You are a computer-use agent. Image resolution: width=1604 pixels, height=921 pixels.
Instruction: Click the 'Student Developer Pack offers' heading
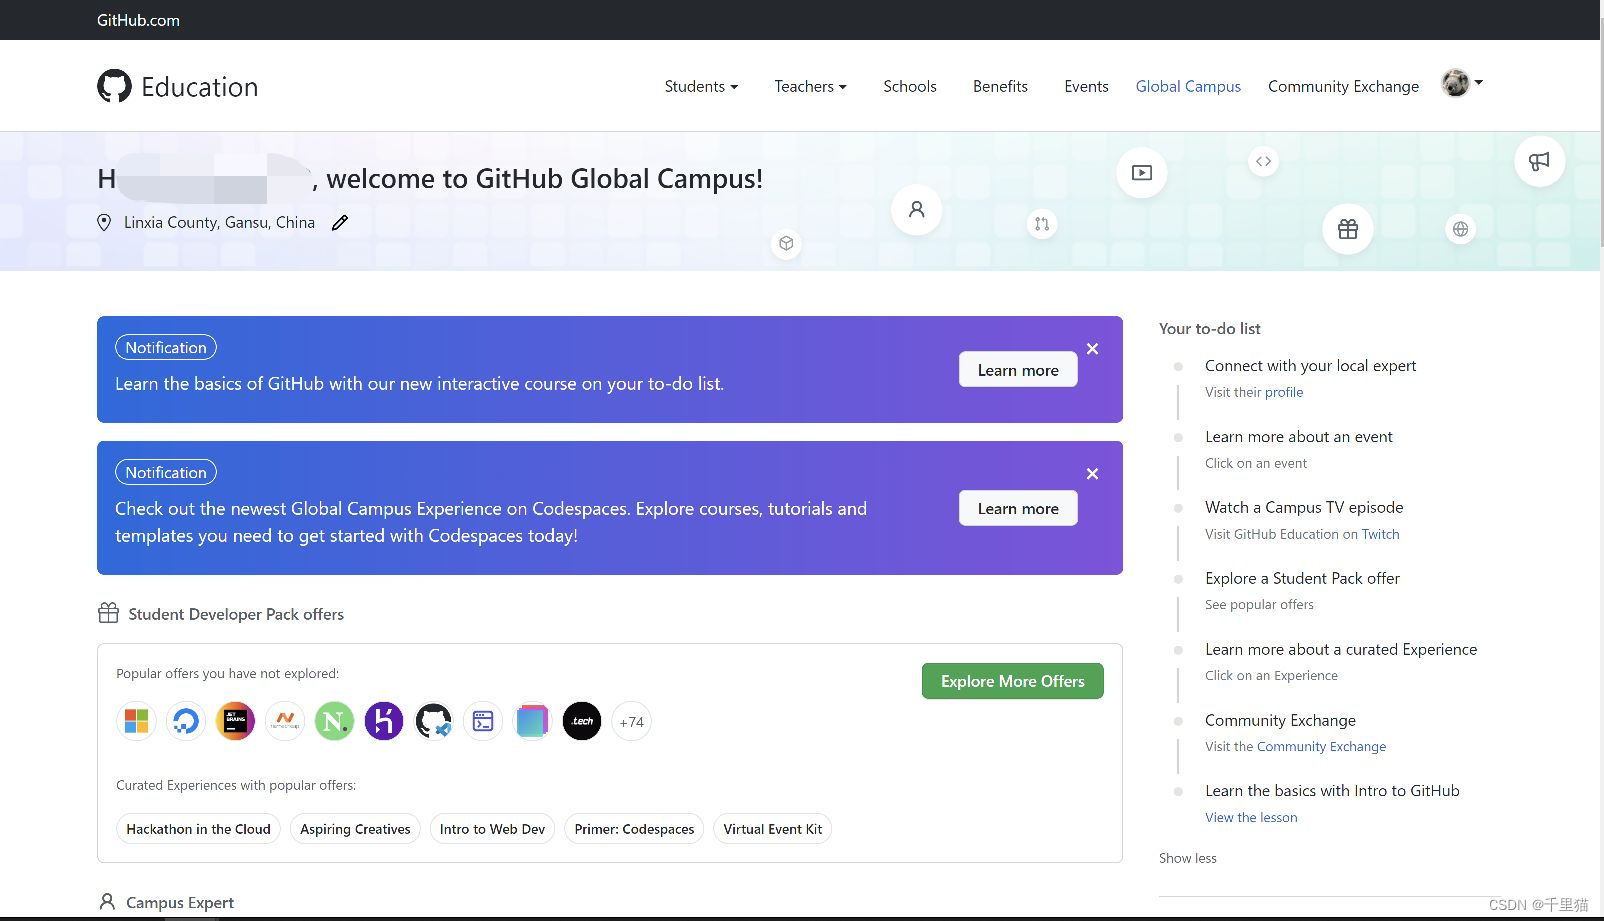(236, 614)
